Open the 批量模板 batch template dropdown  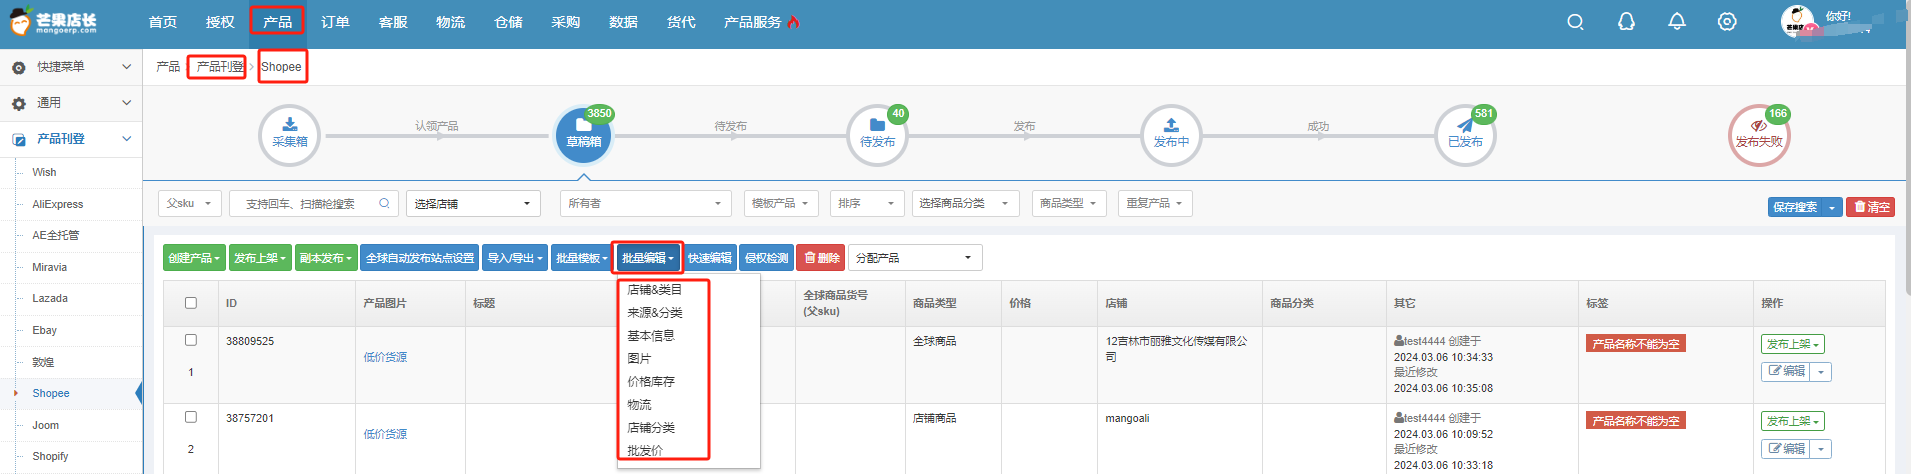pos(582,258)
